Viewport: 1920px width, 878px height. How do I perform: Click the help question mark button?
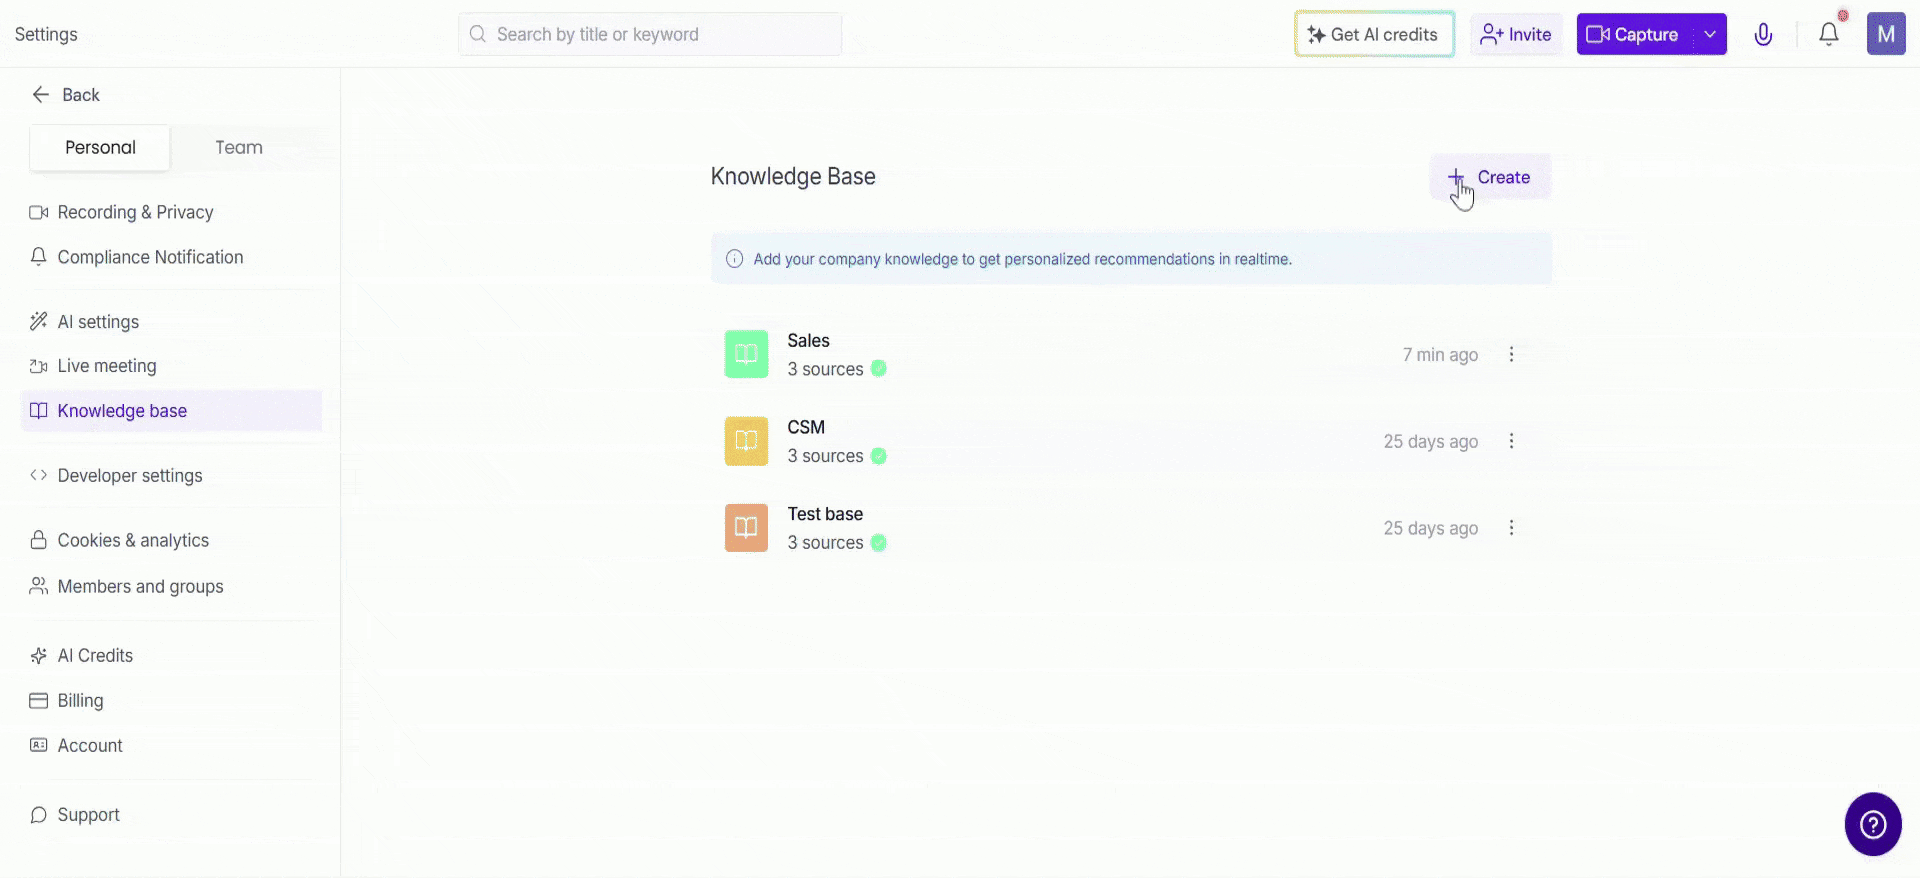point(1873,824)
